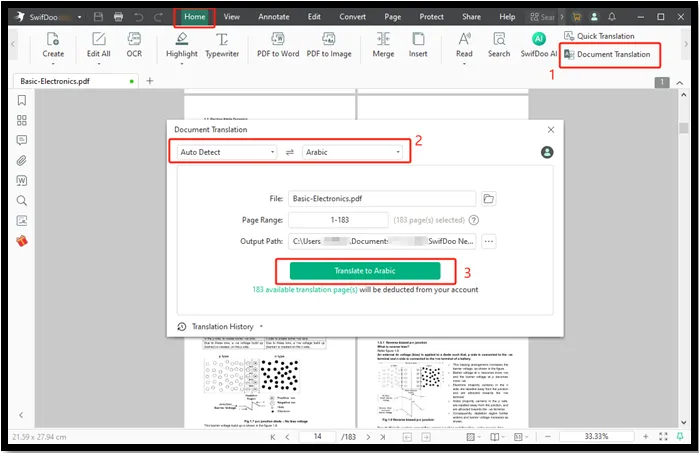Open the Protect tab
699x453 pixels.
coord(432,17)
